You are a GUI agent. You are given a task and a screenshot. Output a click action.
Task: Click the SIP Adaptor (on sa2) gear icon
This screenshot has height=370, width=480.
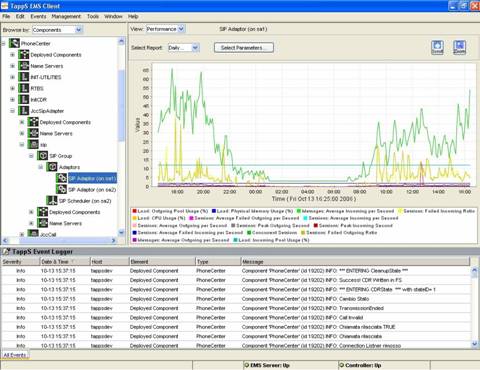[61, 189]
